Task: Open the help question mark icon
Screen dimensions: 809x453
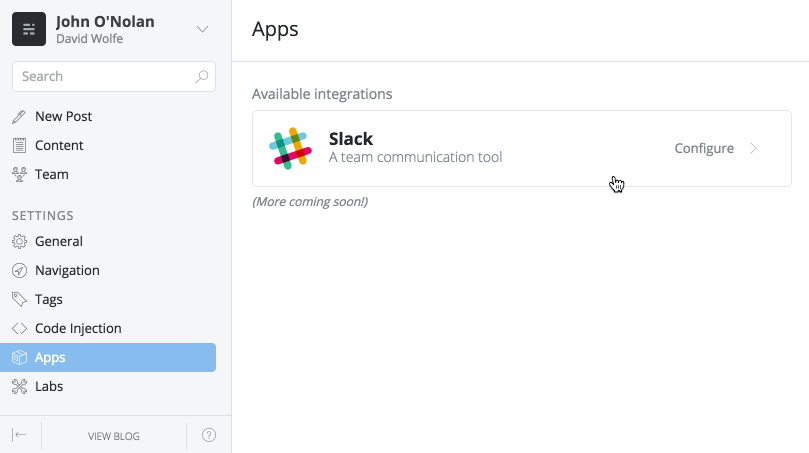Action: [209, 435]
